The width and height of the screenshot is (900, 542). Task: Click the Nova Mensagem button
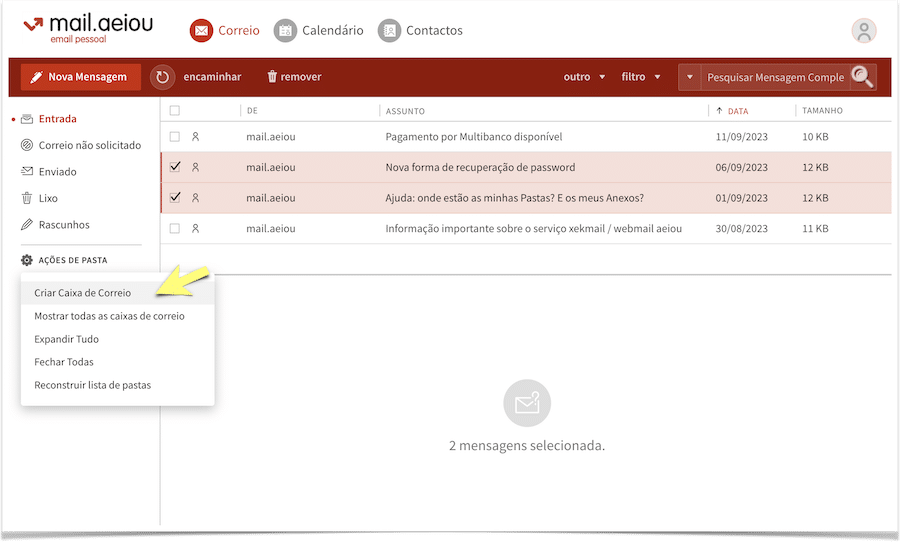click(81, 77)
